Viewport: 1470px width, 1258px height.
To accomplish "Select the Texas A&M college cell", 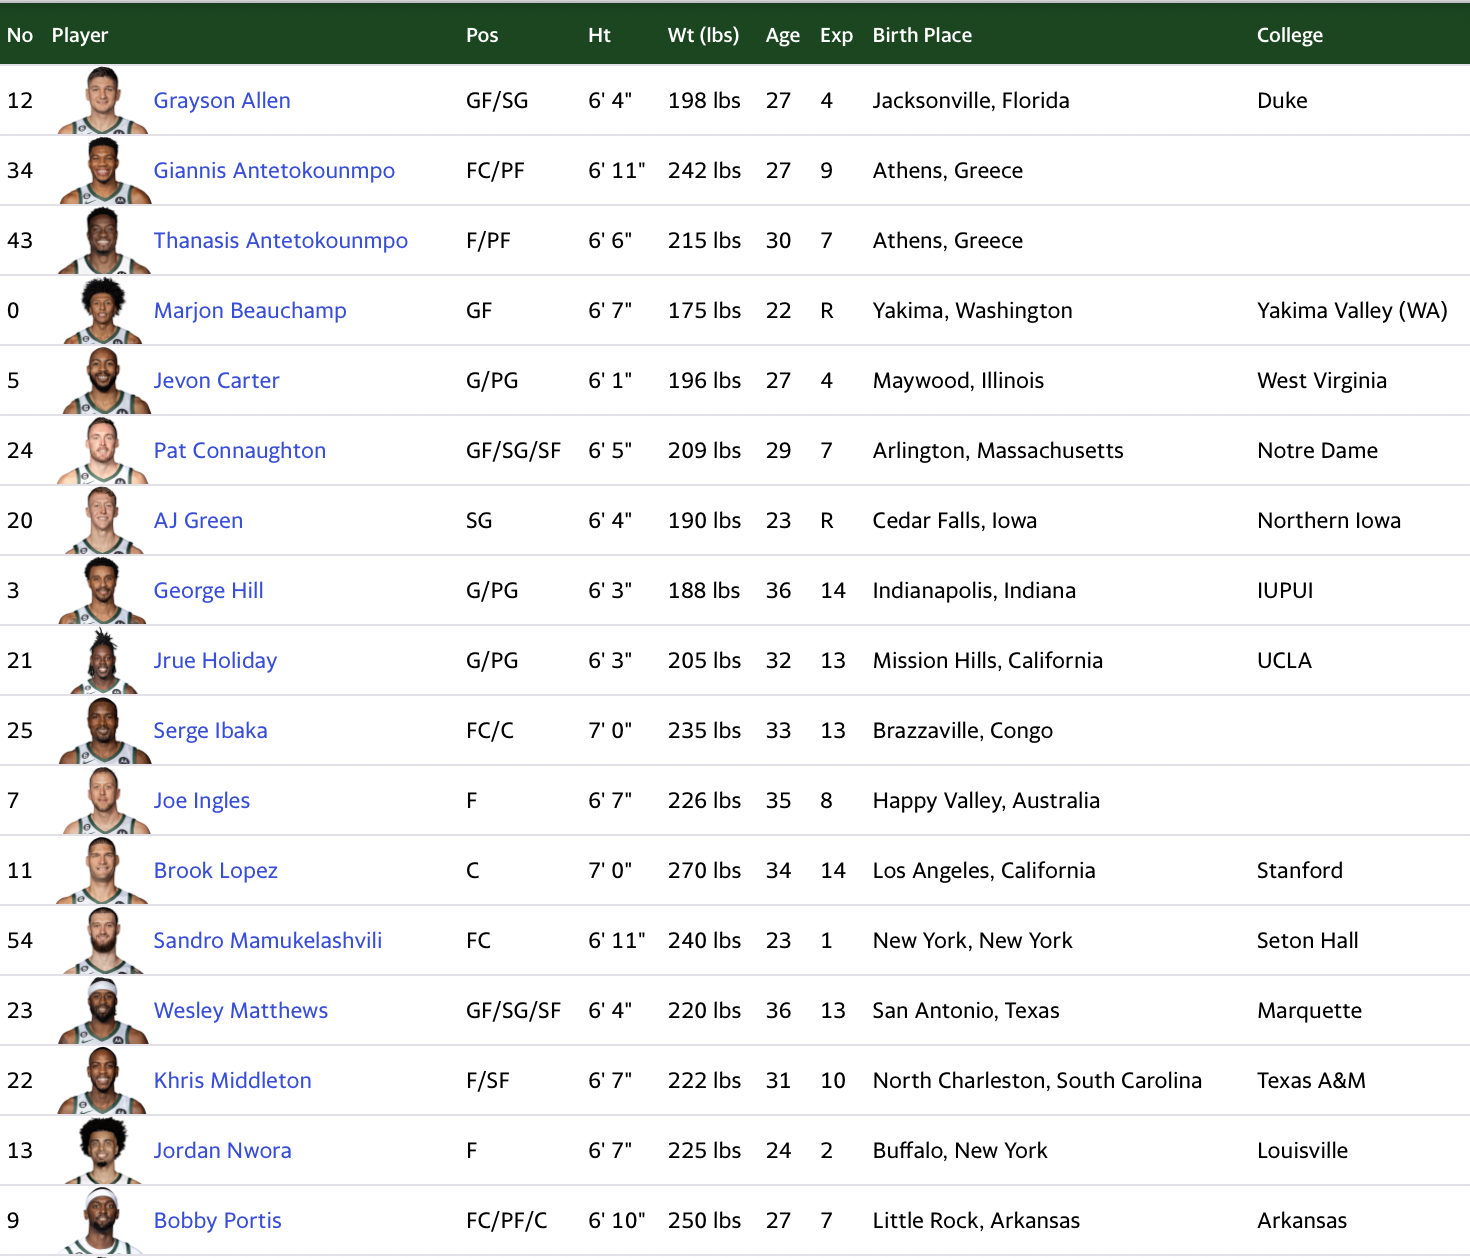I will [1311, 1080].
